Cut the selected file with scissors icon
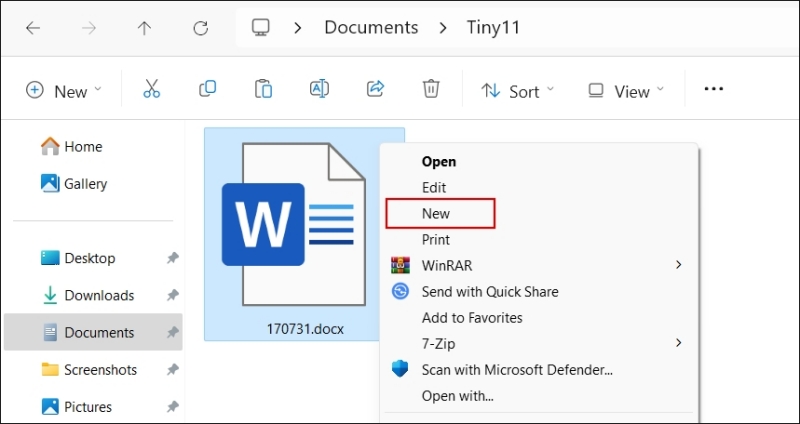800x424 pixels. coord(152,89)
